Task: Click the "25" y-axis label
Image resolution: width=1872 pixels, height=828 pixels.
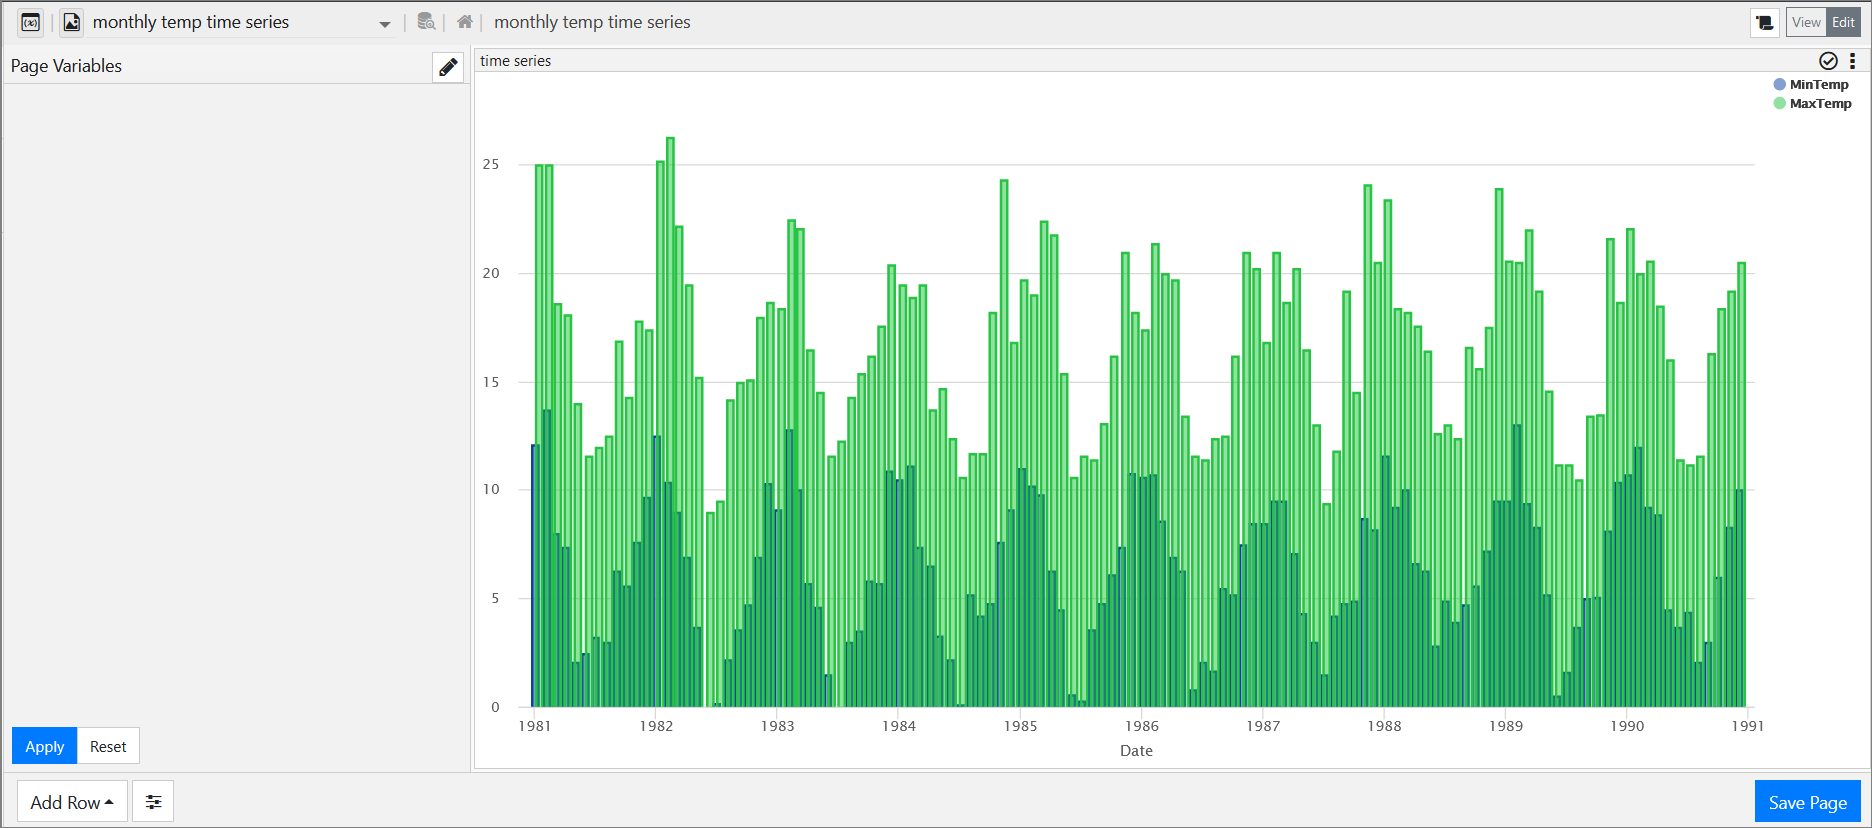Action: click(x=491, y=164)
